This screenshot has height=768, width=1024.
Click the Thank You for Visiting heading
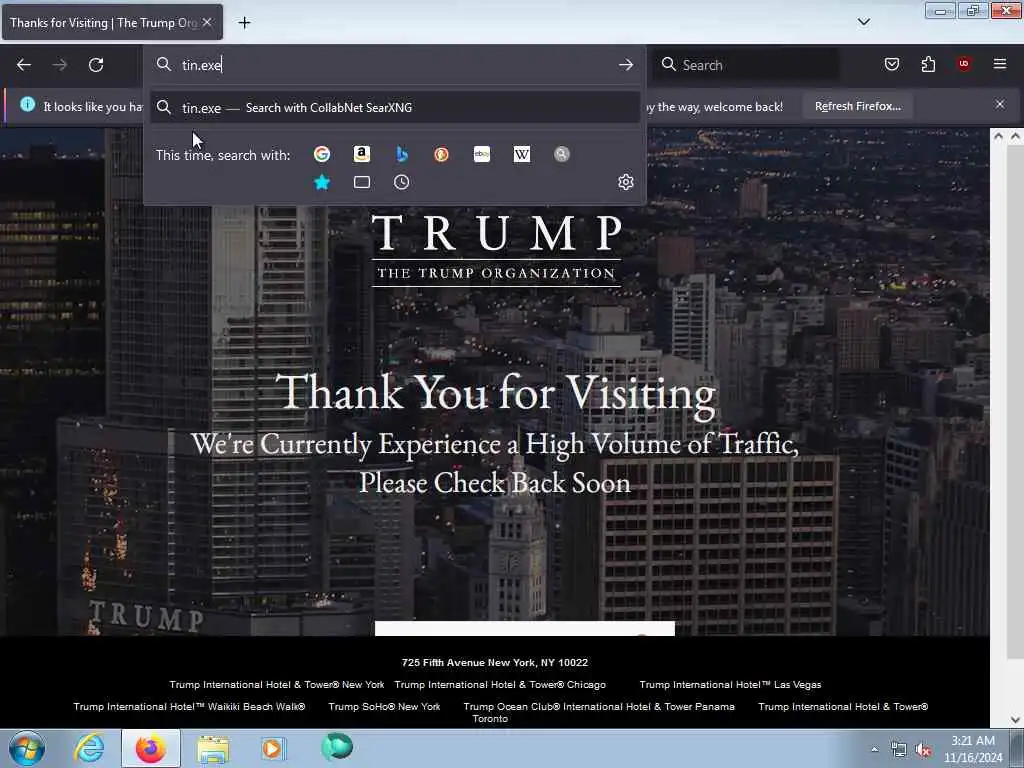pos(496,393)
